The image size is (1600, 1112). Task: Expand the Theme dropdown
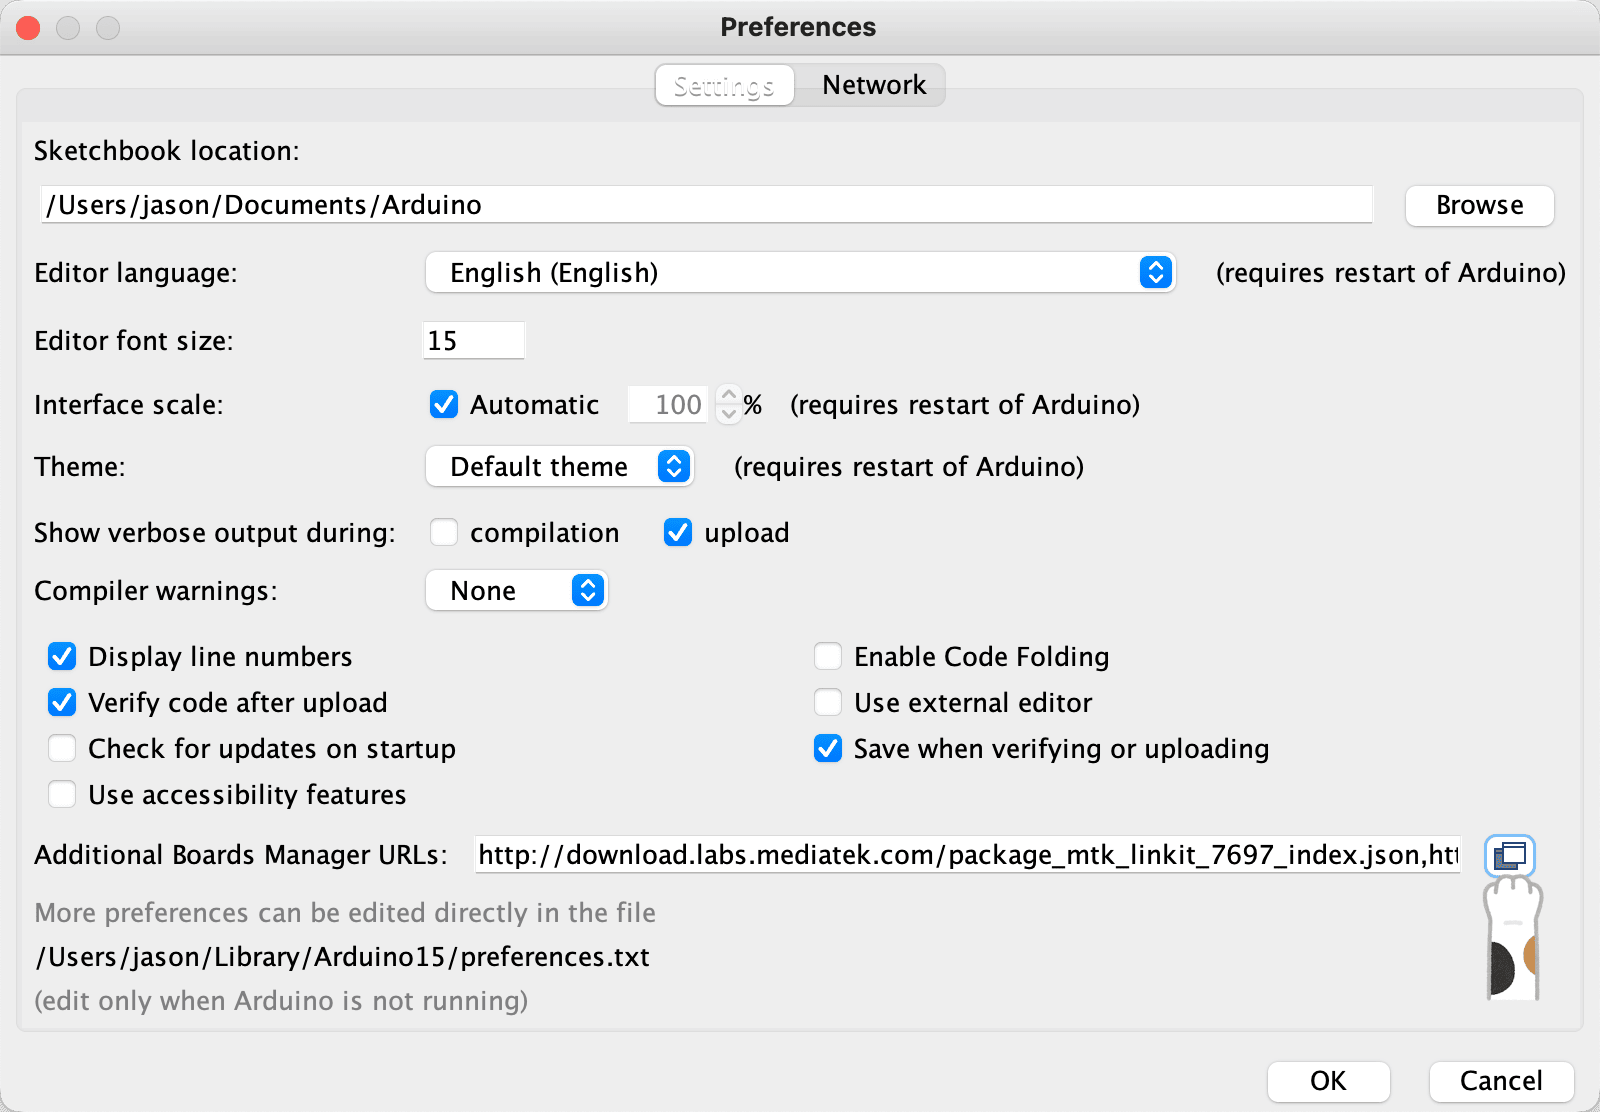[560, 467]
